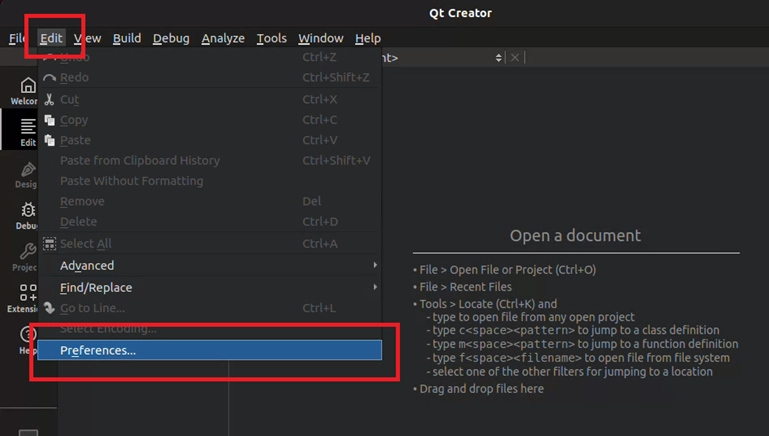Open Design mode from the left sidebar

(27, 174)
